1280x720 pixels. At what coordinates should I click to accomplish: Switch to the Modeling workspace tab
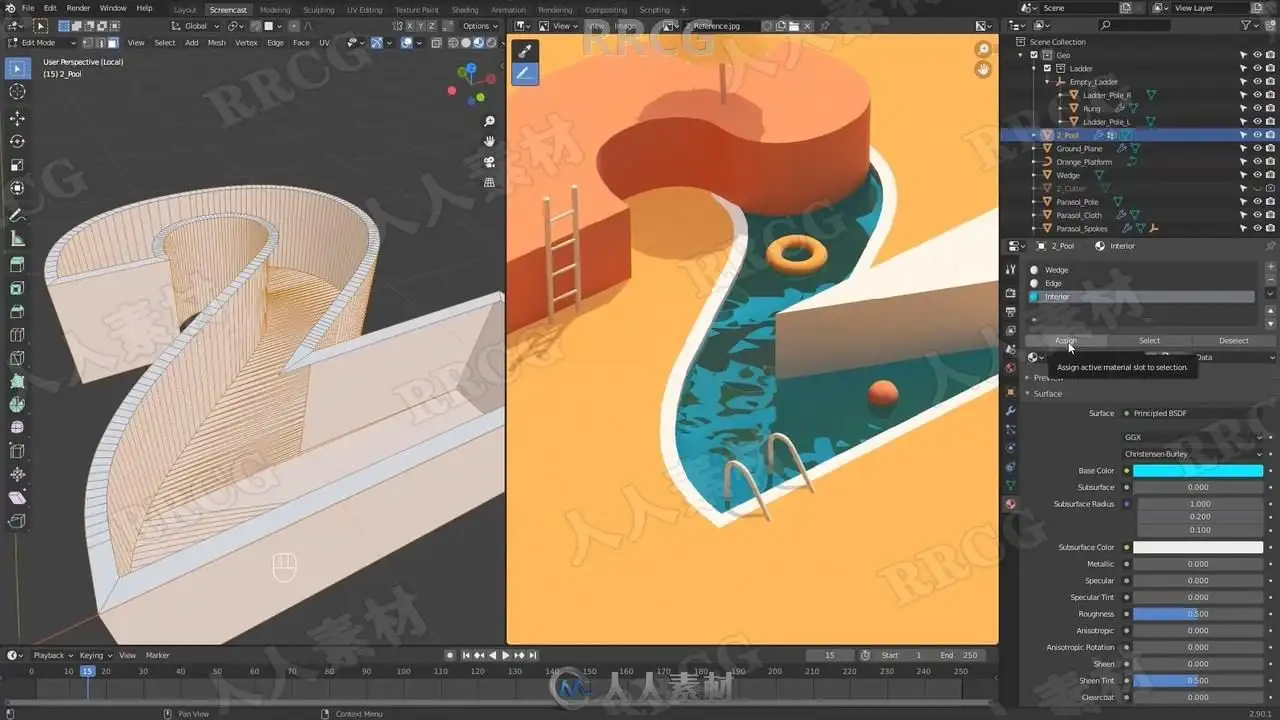tap(275, 10)
